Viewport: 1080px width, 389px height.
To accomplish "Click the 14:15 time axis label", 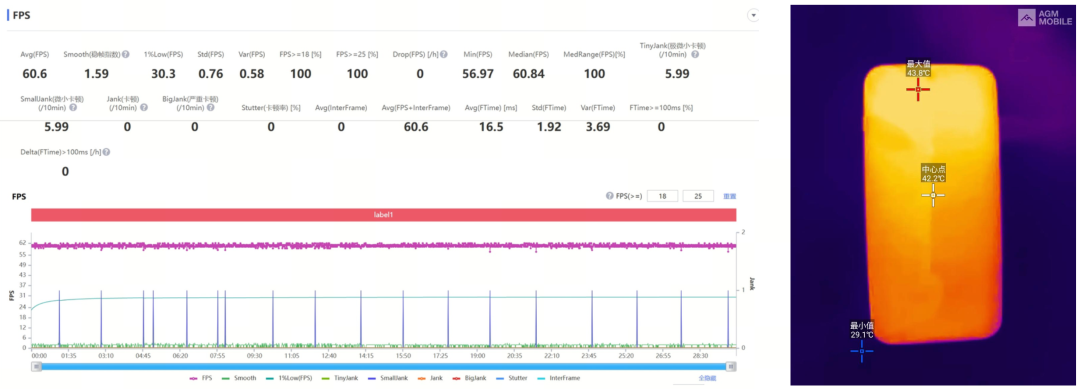I will tap(366, 356).
